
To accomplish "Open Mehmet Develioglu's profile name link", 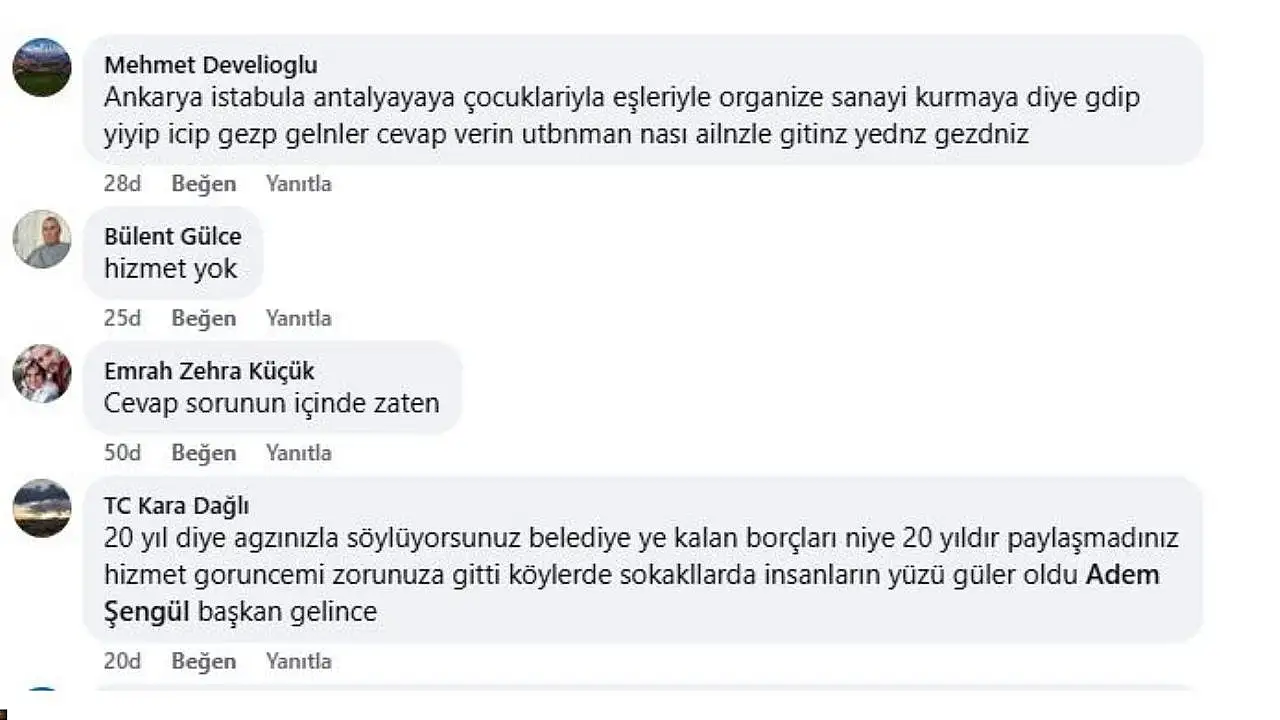I will coord(211,65).
